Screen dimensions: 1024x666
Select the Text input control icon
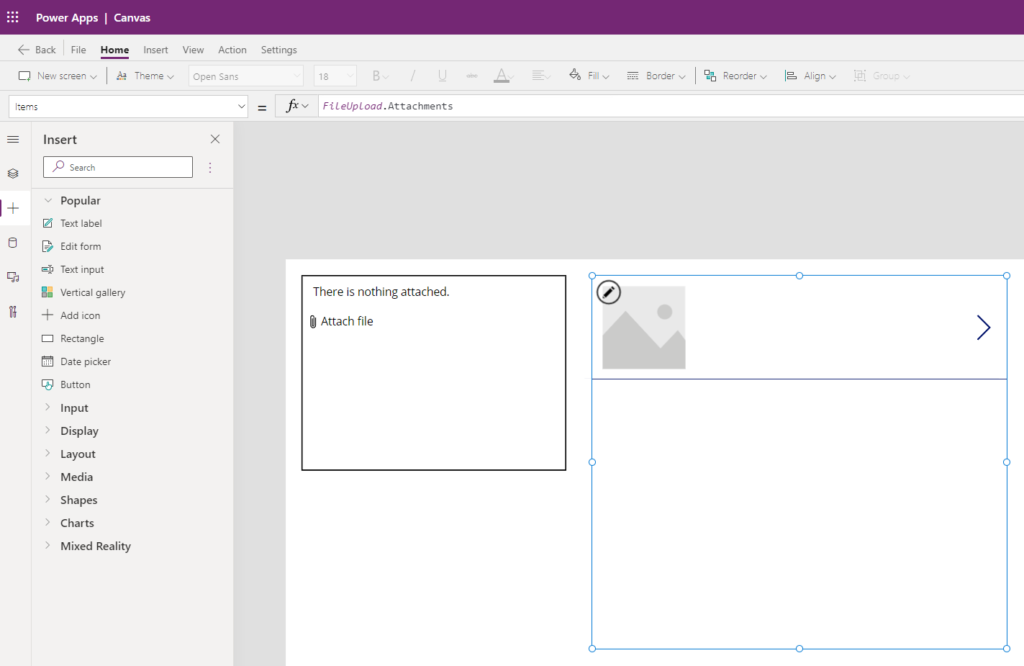pyautogui.click(x=47, y=268)
